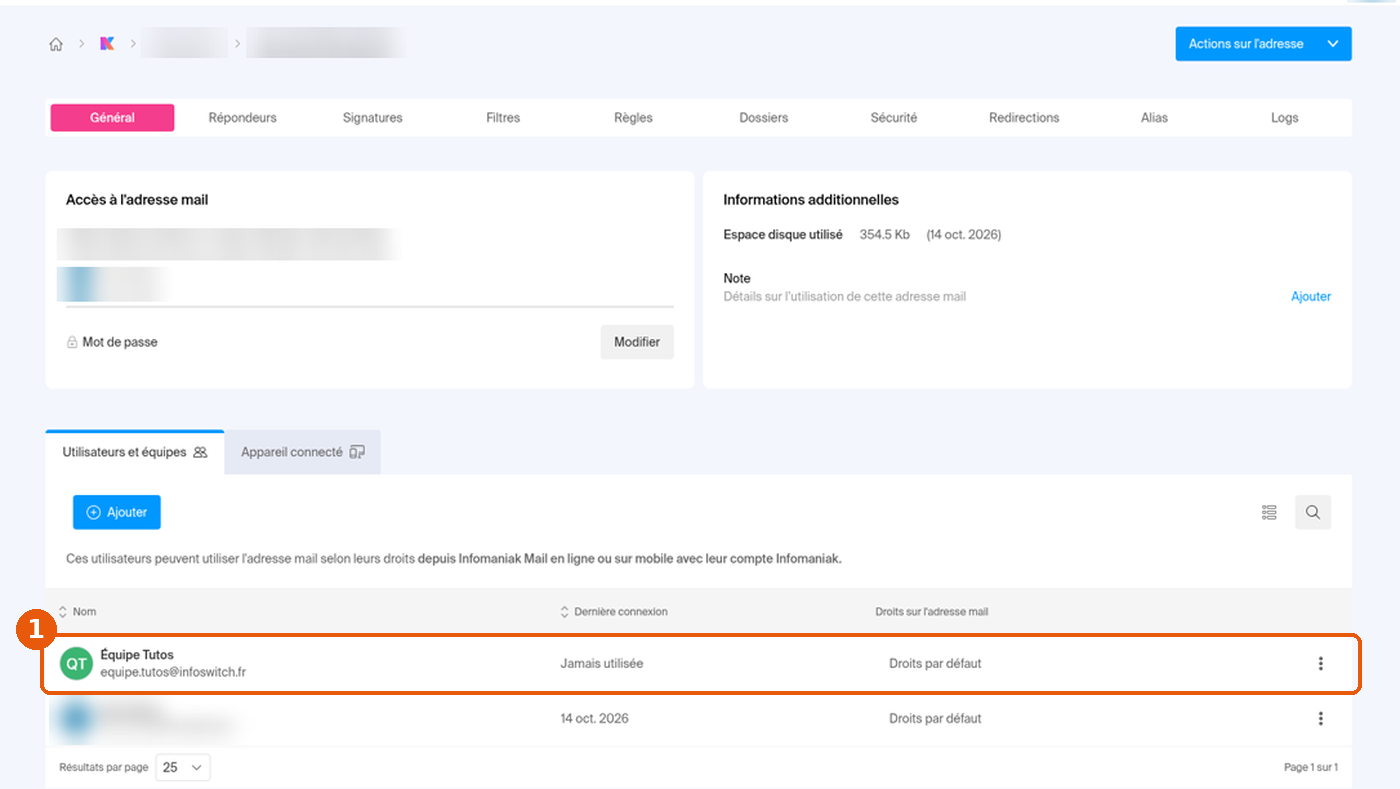Switch to the Appareil connecté tab
Screen dimensions: 1400x789
[x=303, y=452]
